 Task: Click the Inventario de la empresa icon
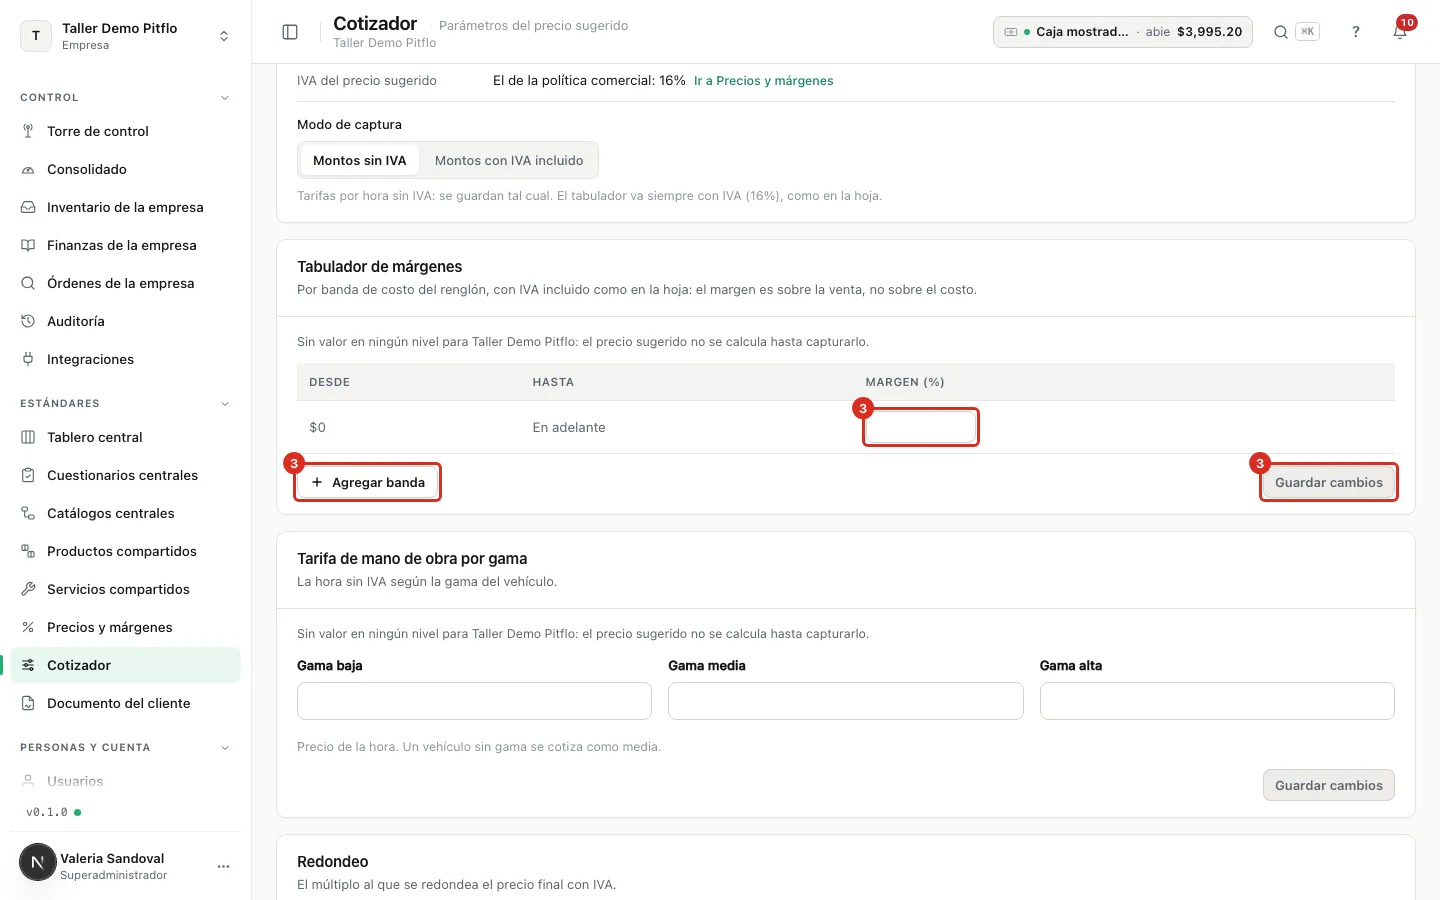[28, 207]
